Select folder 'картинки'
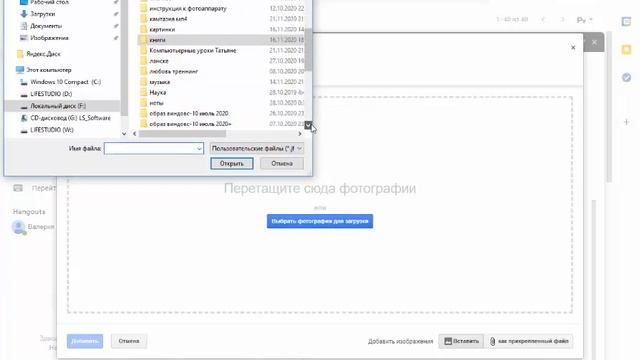Viewport: 640px width, 360px height. 162,29
